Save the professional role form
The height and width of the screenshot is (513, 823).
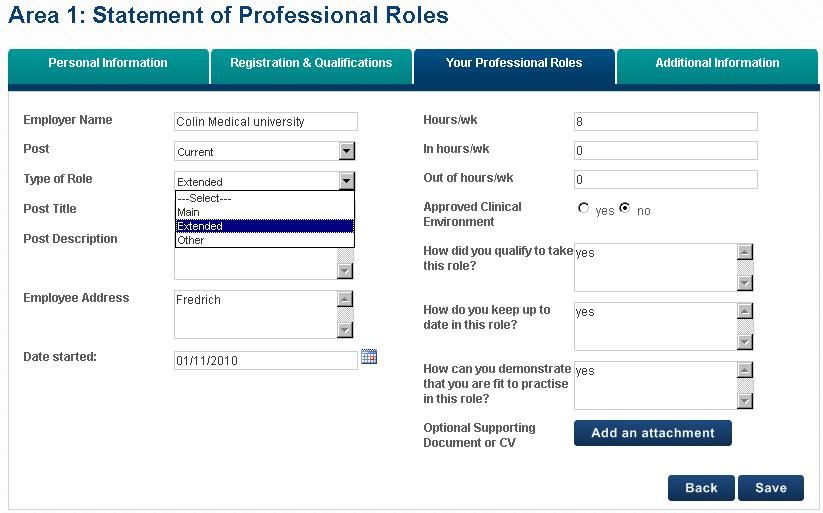click(x=771, y=488)
